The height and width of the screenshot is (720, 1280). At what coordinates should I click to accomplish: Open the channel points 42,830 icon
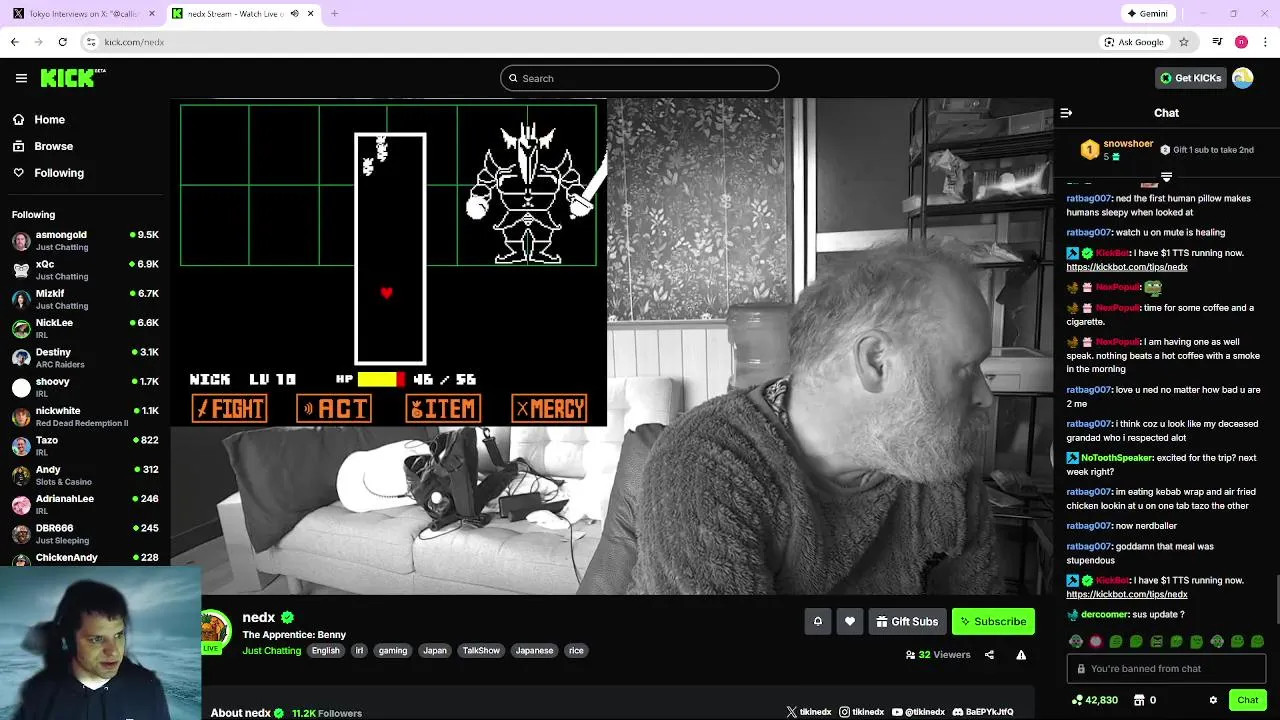pos(1077,700)
